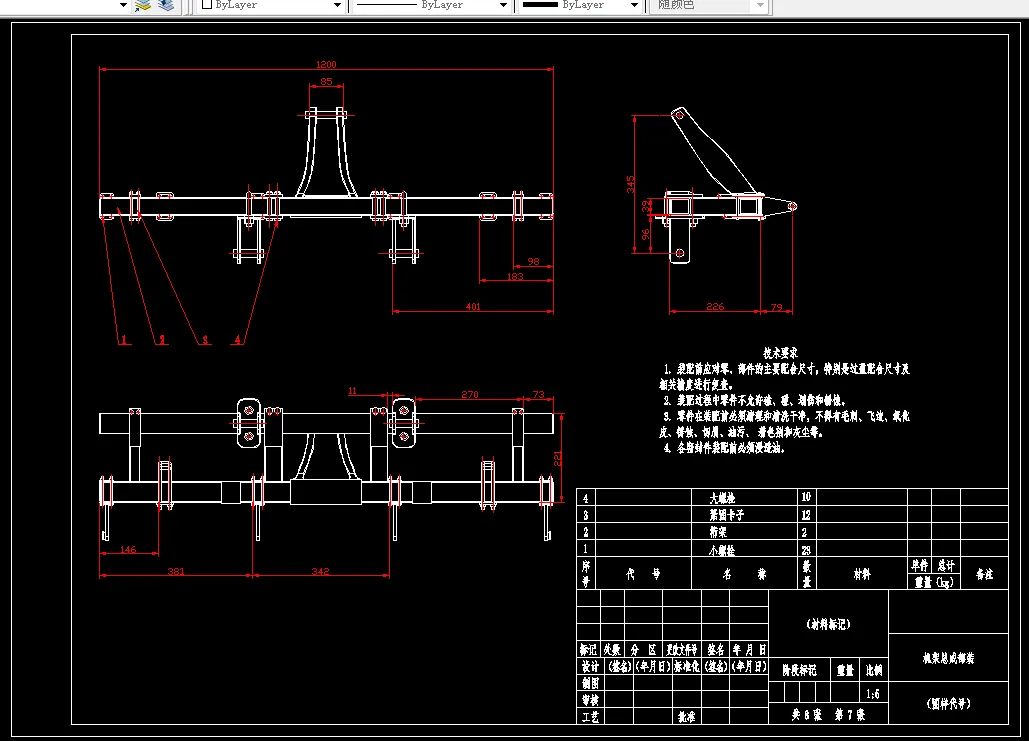
Task: Select the 345 vertical dimension text
Action: tap(631, 184)
